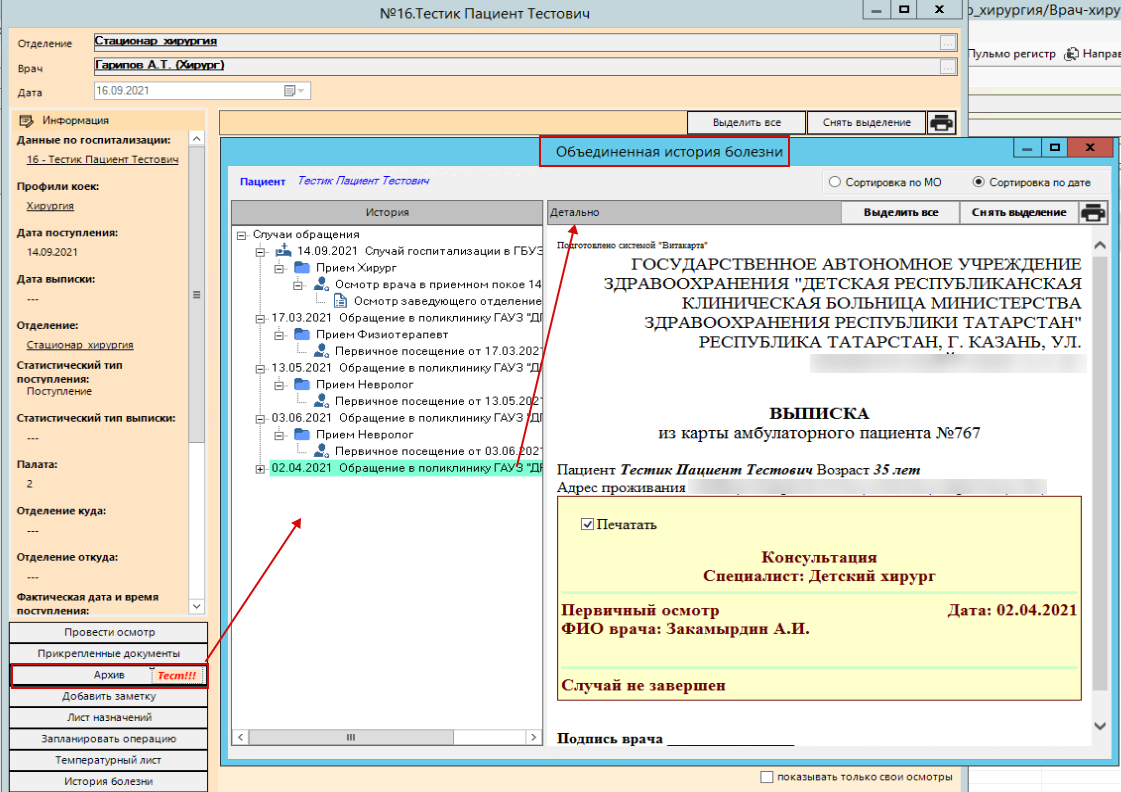Check показывать только свои осмотры

click(767, 777)
